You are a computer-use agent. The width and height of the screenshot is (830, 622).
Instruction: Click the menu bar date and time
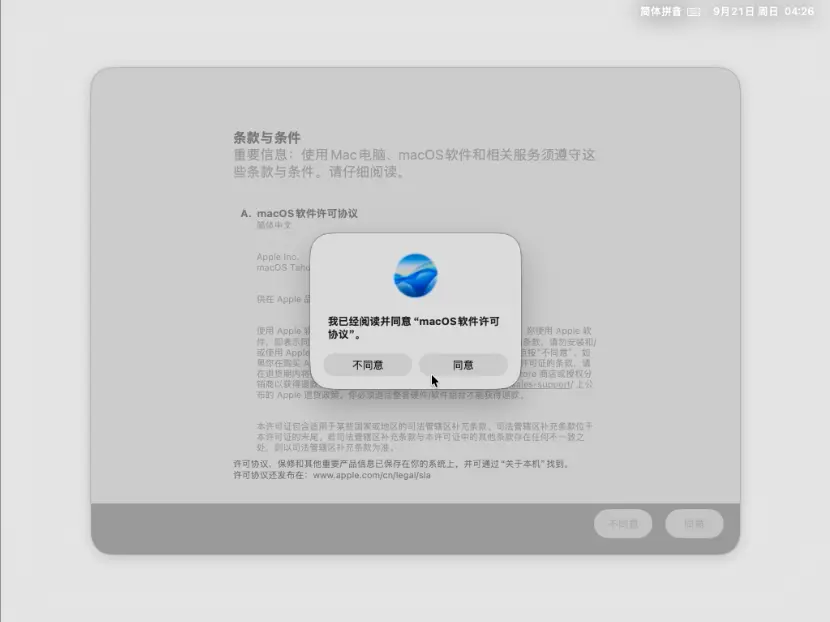763,12
